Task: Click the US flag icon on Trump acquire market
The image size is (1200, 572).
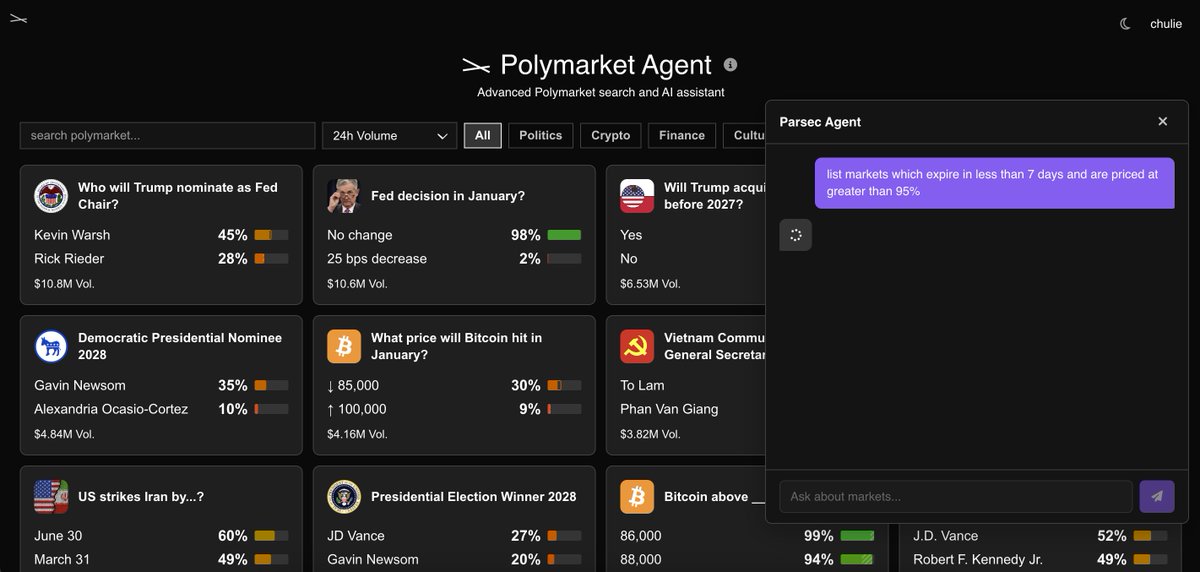Action: coord(636,196)
